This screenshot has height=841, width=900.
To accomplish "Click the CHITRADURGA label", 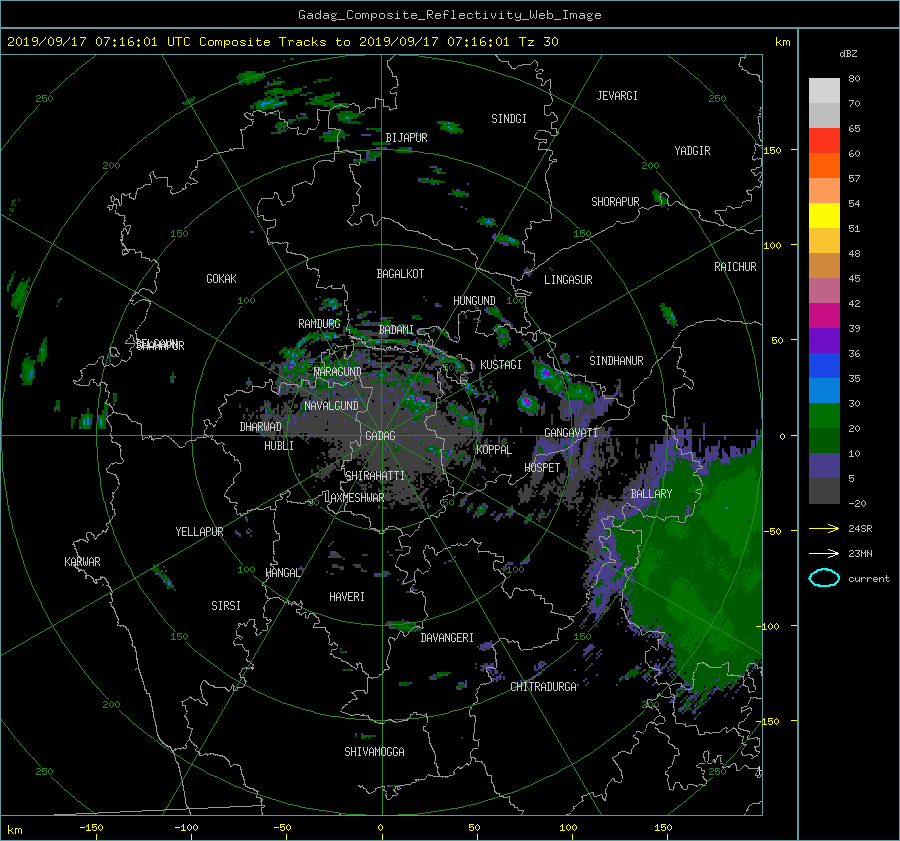I will tap(543, 687).
